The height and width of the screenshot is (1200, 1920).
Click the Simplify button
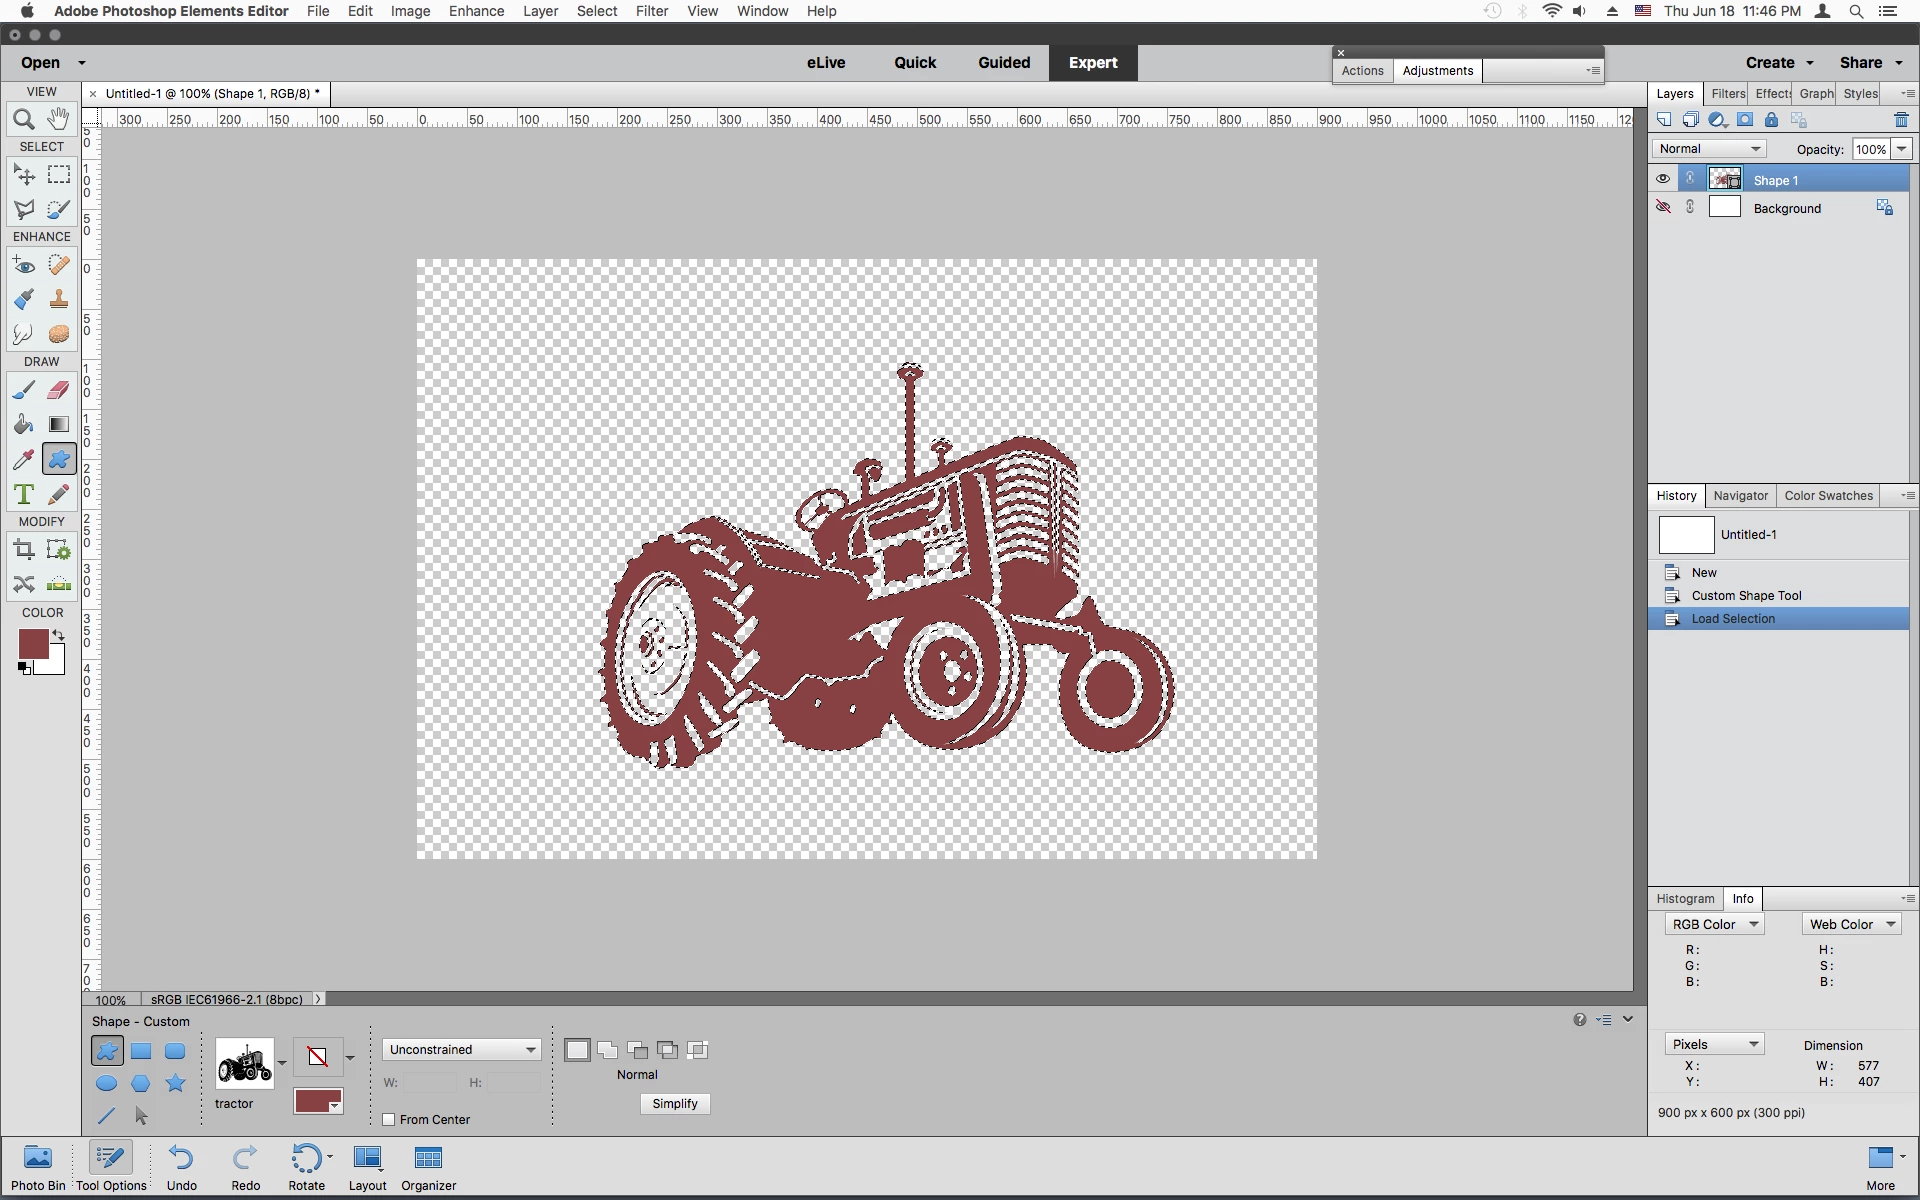coord(675,1103)
